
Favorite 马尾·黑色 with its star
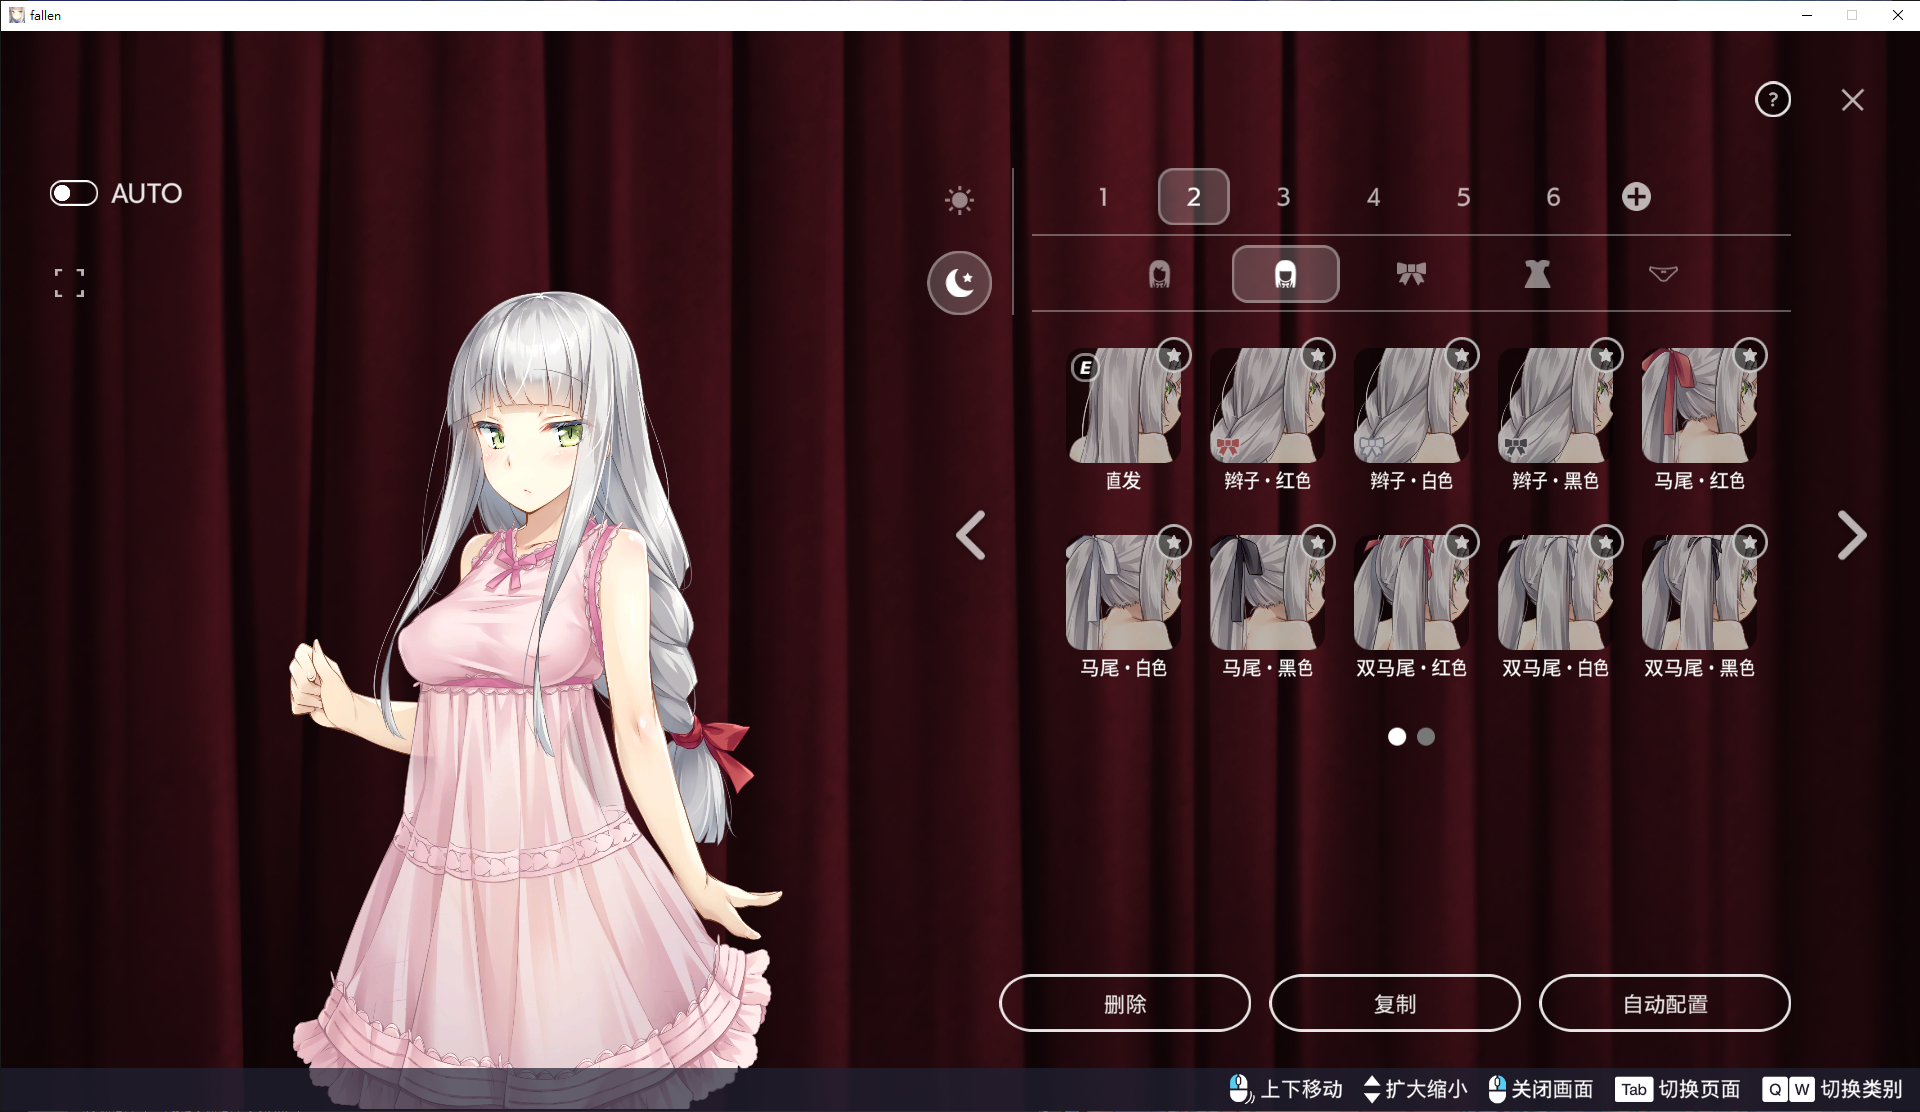[1318, 542]
